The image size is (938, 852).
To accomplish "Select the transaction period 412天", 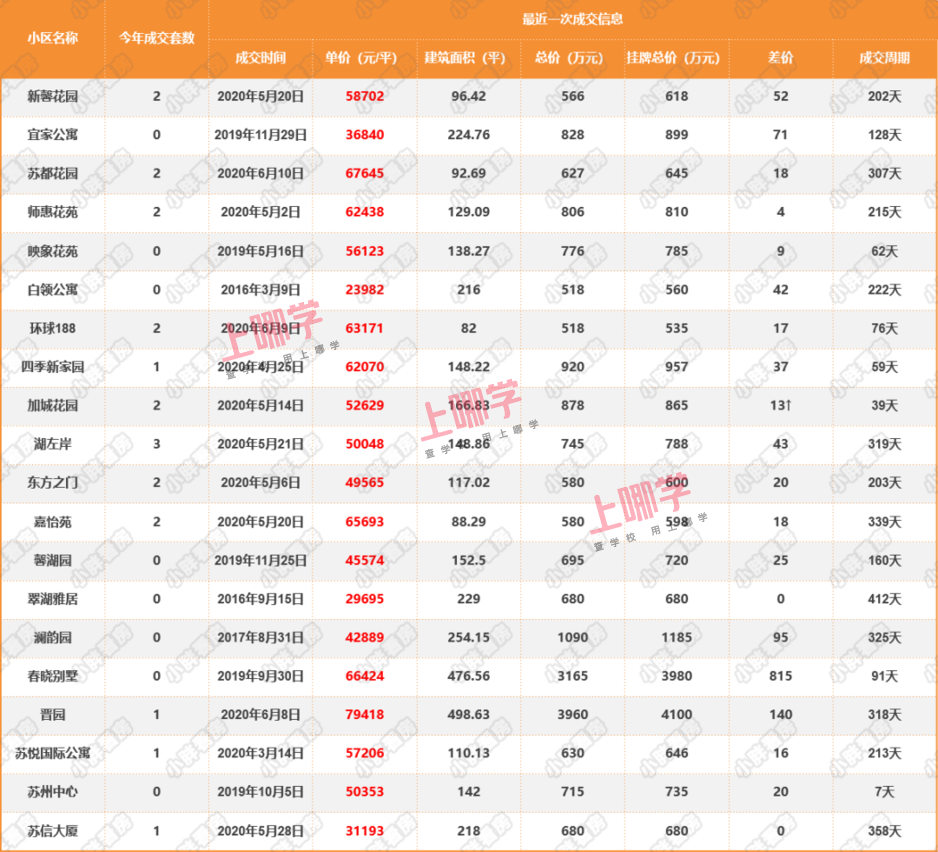I will coord(884,599).
